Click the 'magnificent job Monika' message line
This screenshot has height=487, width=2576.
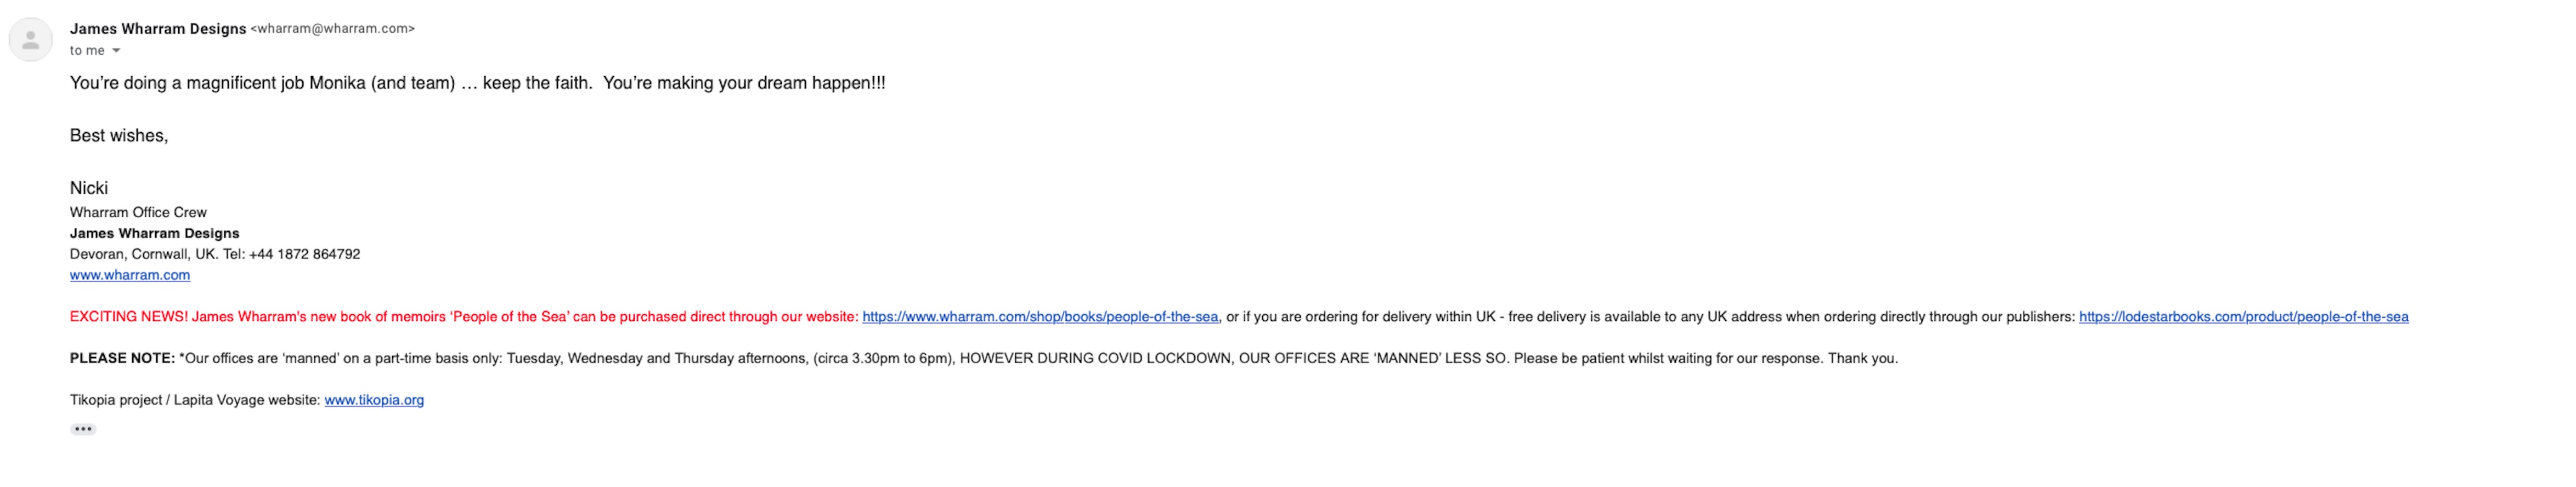[x=477, y=83]
